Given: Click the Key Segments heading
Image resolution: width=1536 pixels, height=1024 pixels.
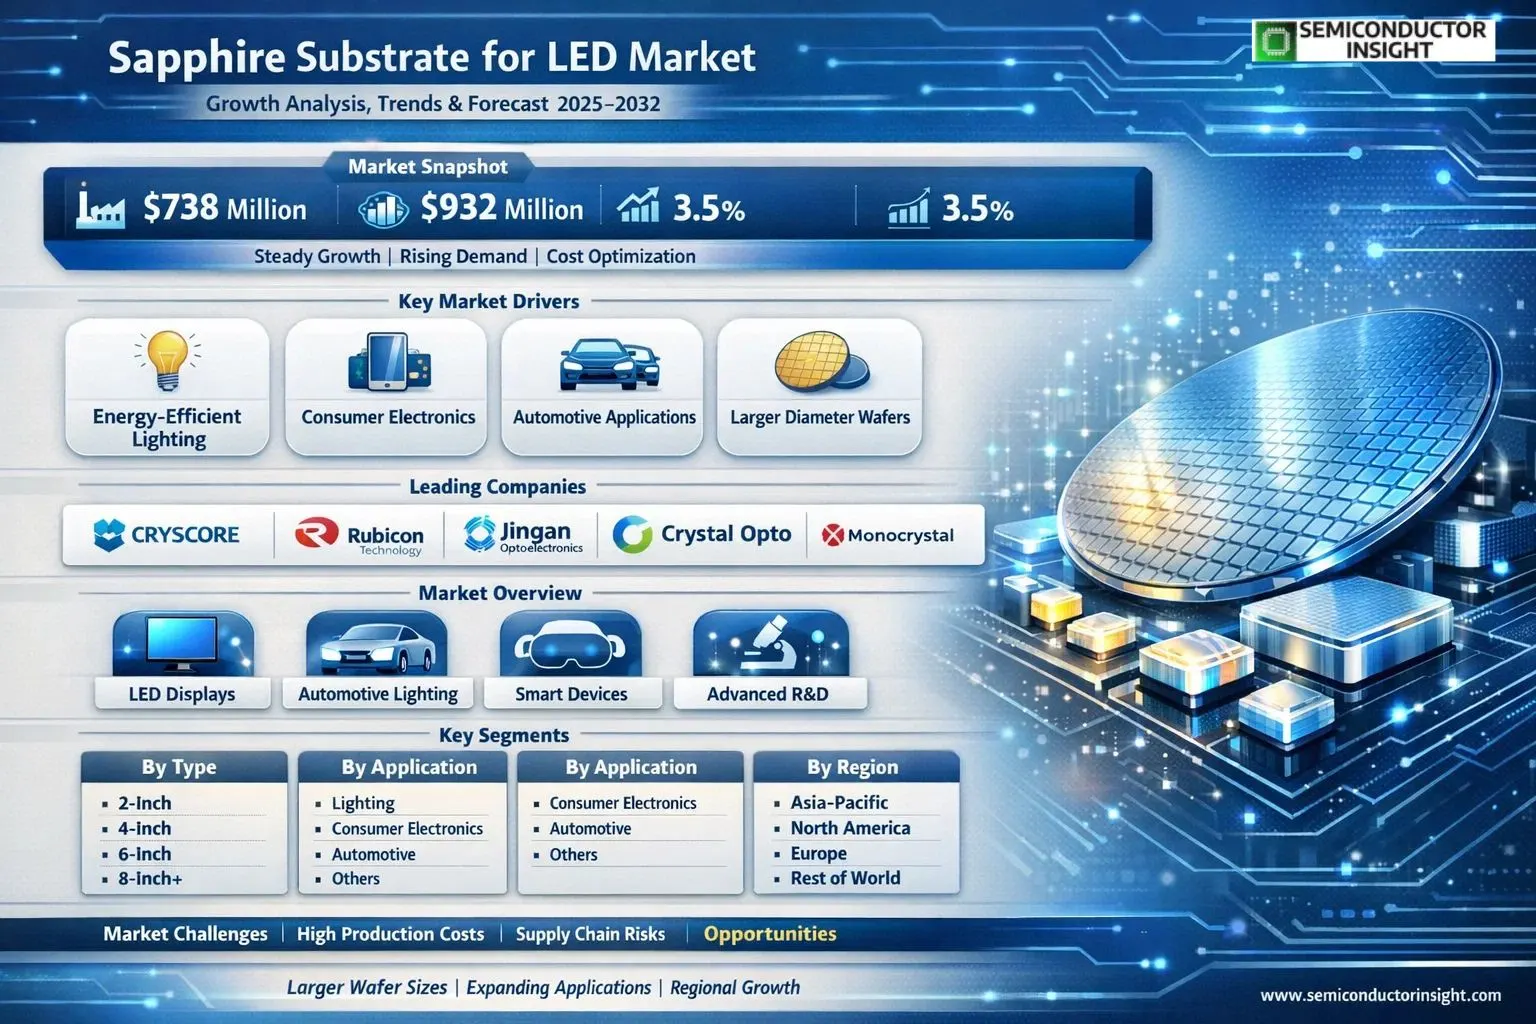Looking at the screenshot, I should click(x=504, y=735).
